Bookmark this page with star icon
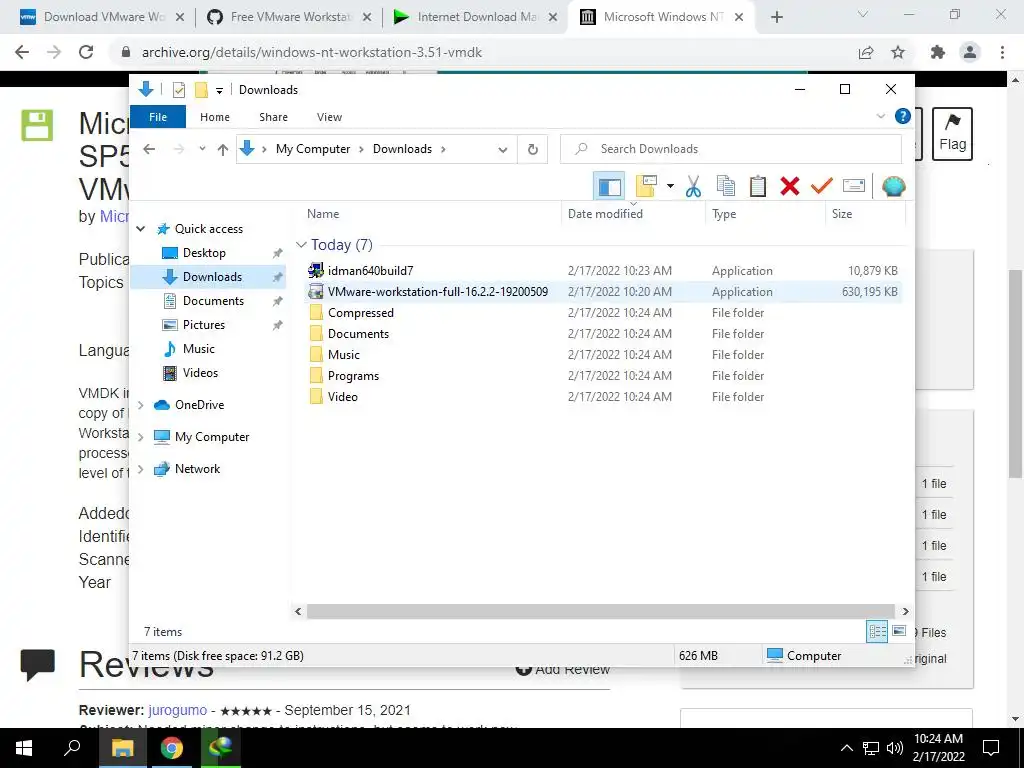 [898, 52]
